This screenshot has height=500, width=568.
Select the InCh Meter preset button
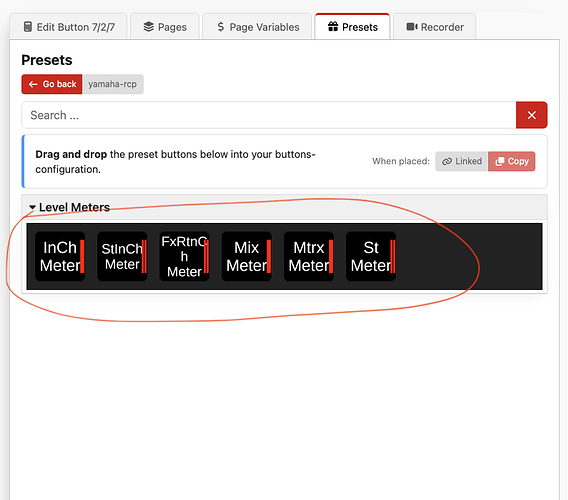[60, 257]
